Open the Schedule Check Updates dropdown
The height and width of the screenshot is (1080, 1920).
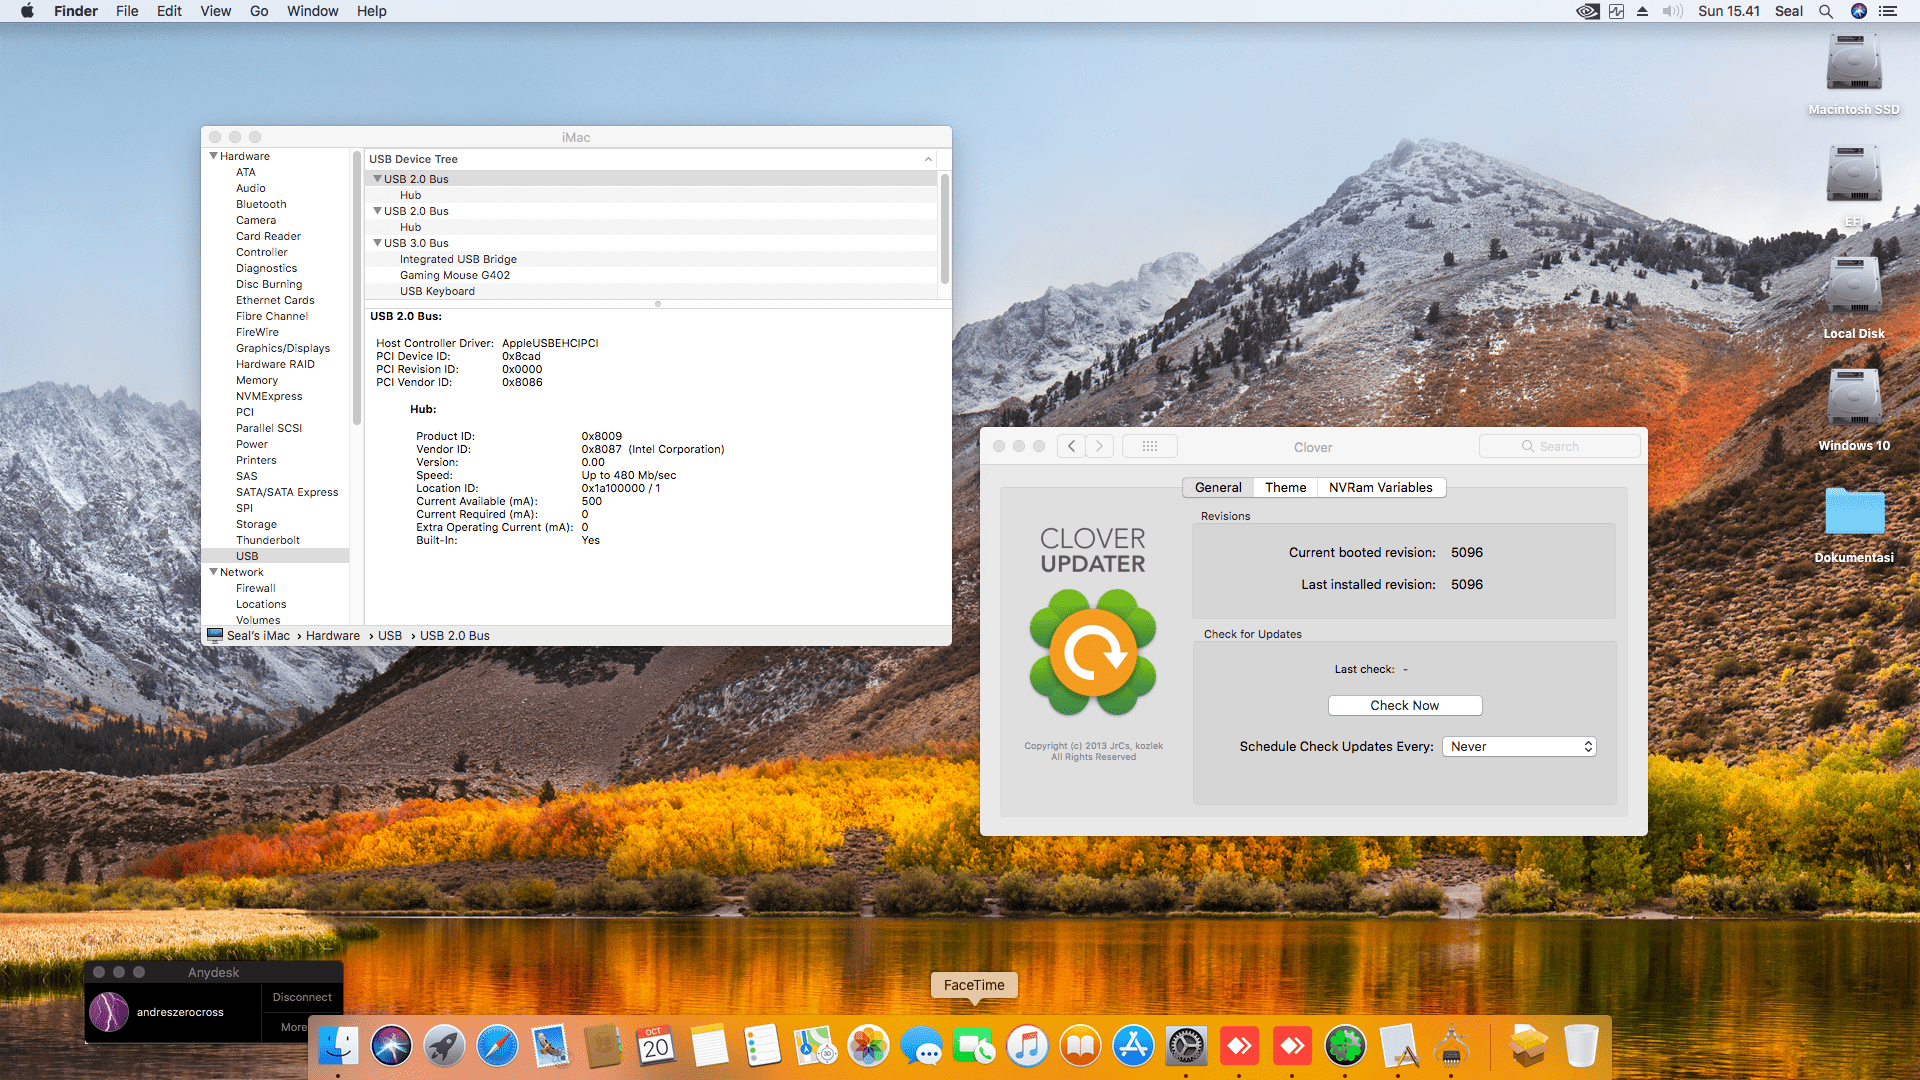[x=1519, y=747]
